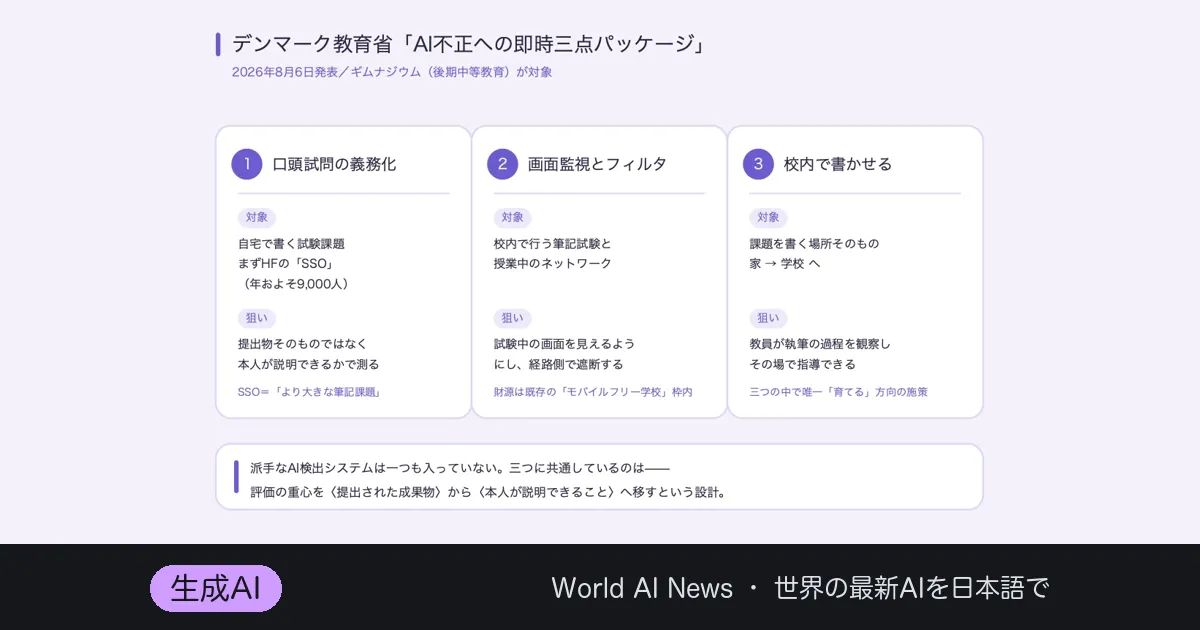
Task: Click the line 本人が説明できるかで測る
Action: 309,364
